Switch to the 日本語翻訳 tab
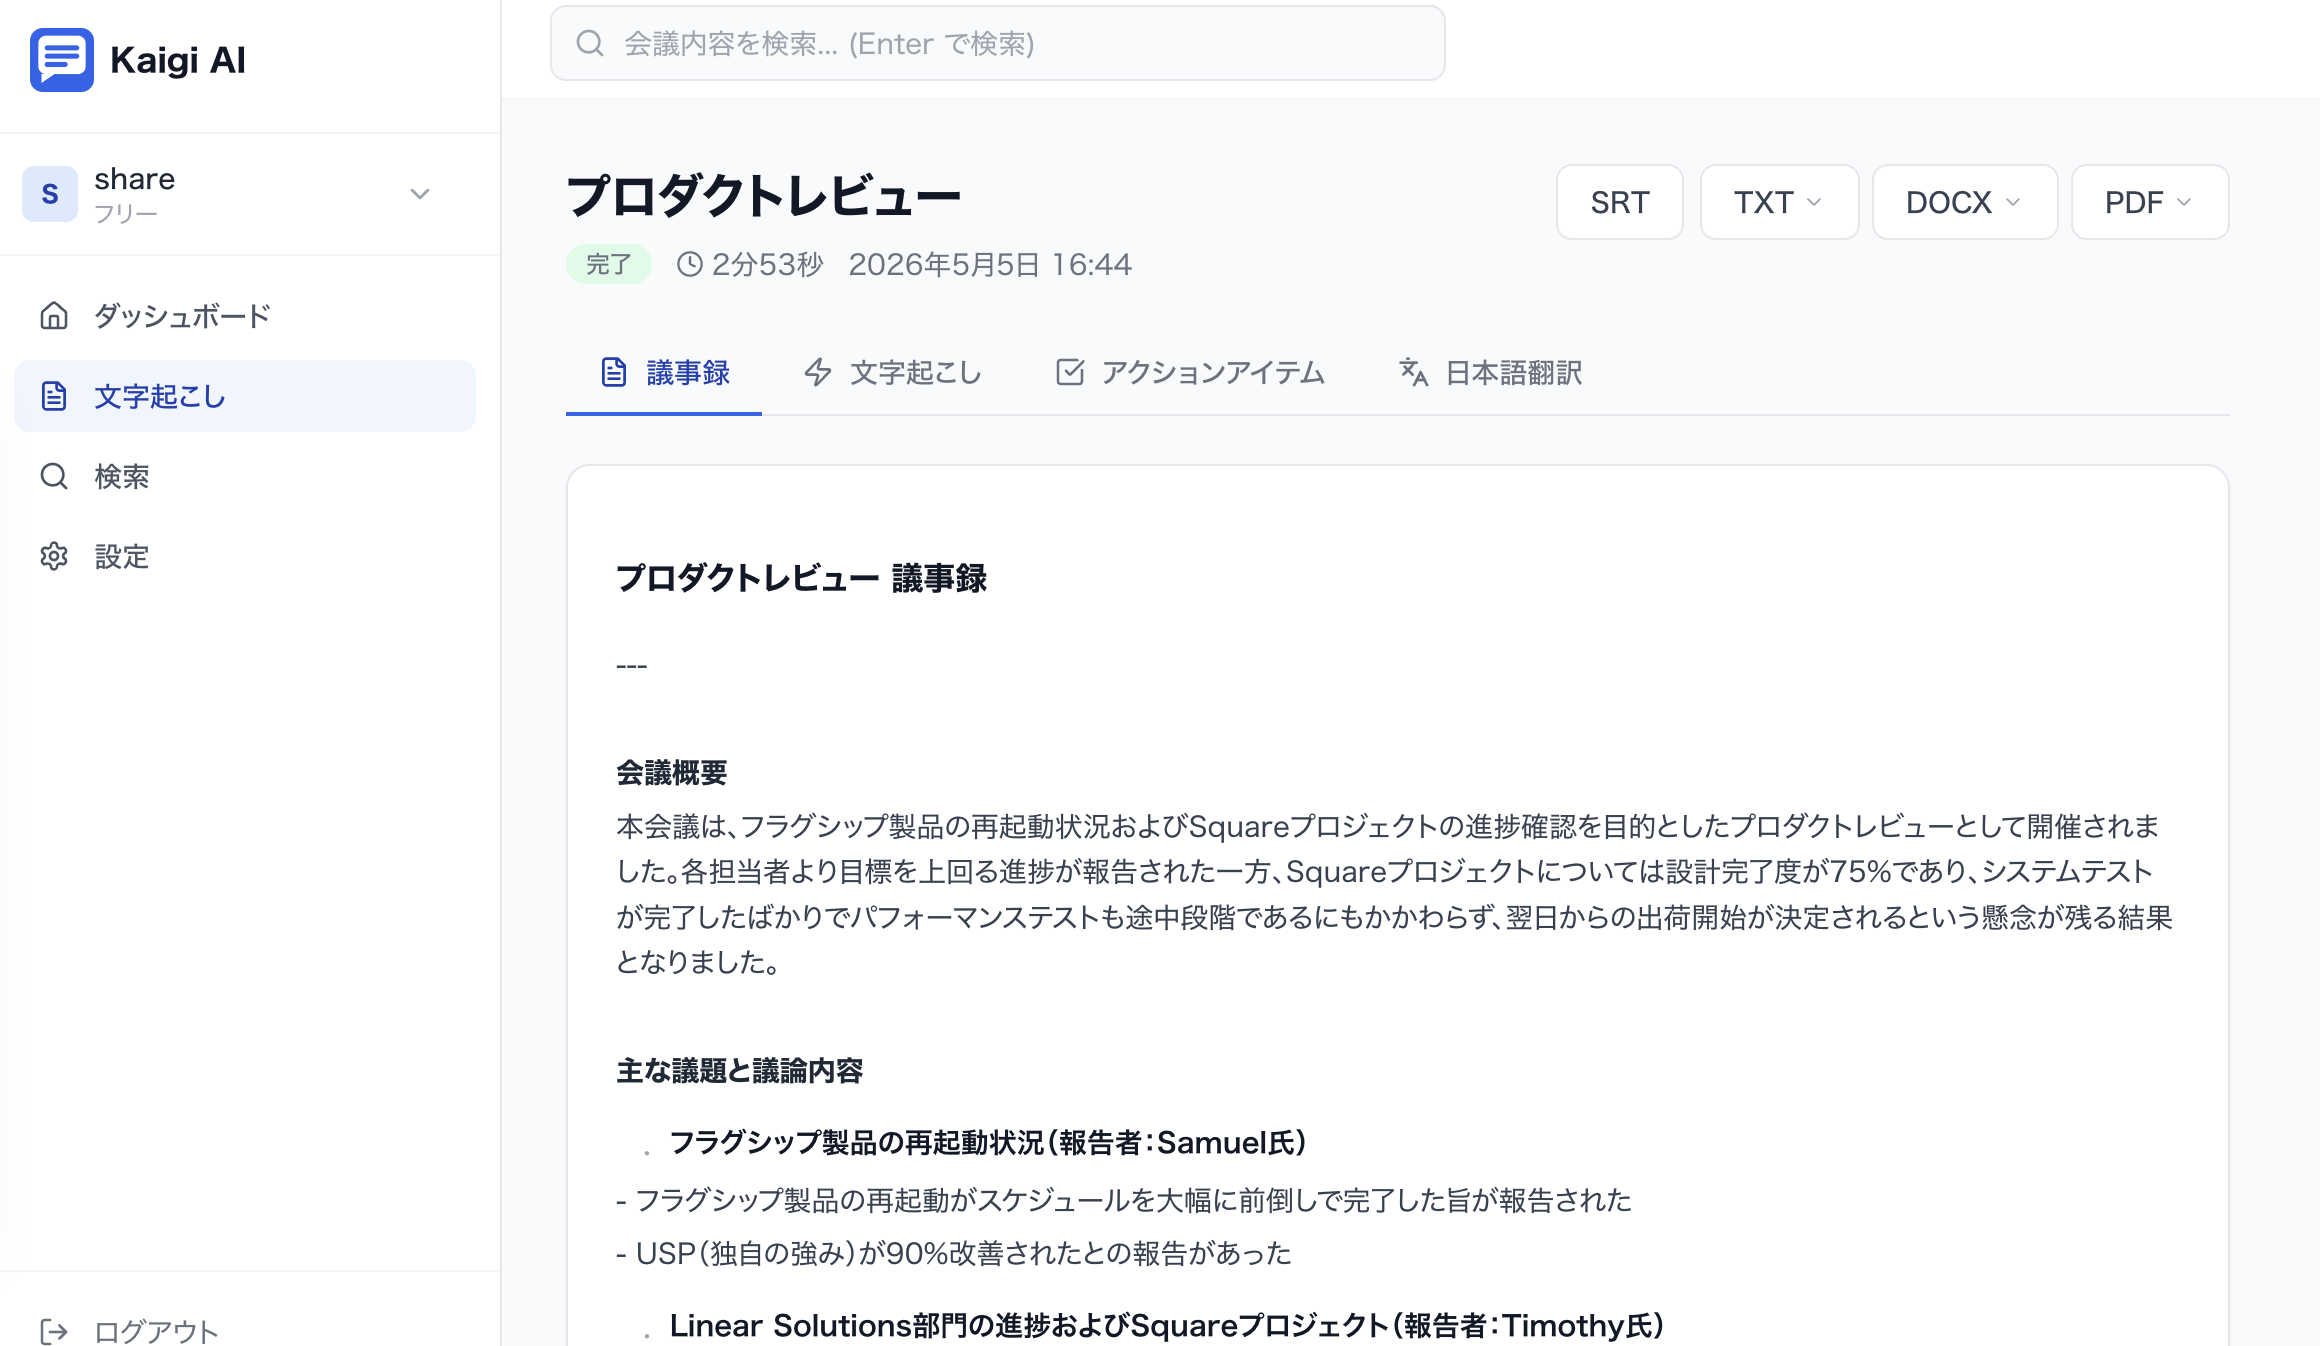This screenshot has width=2320, height=1346. click(1490, 373)
